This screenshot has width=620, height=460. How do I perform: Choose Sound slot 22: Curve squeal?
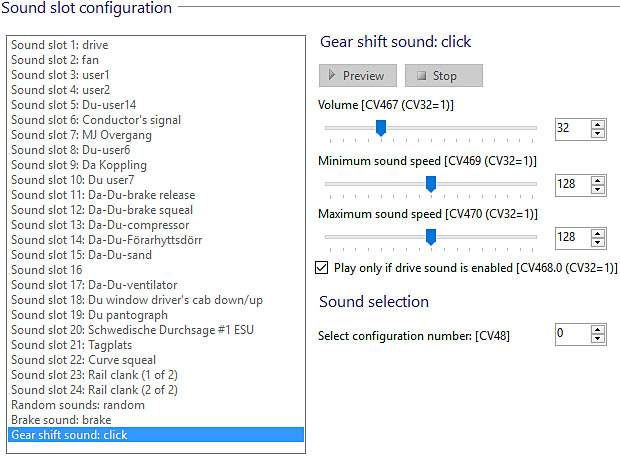coord(83,360)
